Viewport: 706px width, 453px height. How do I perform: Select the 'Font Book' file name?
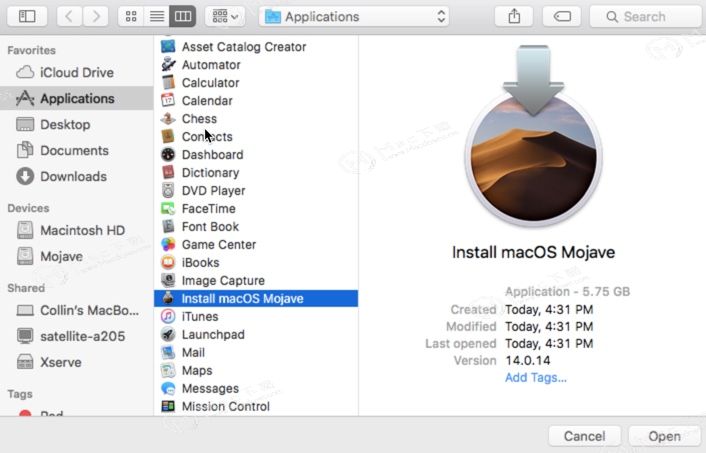(210, 226)
